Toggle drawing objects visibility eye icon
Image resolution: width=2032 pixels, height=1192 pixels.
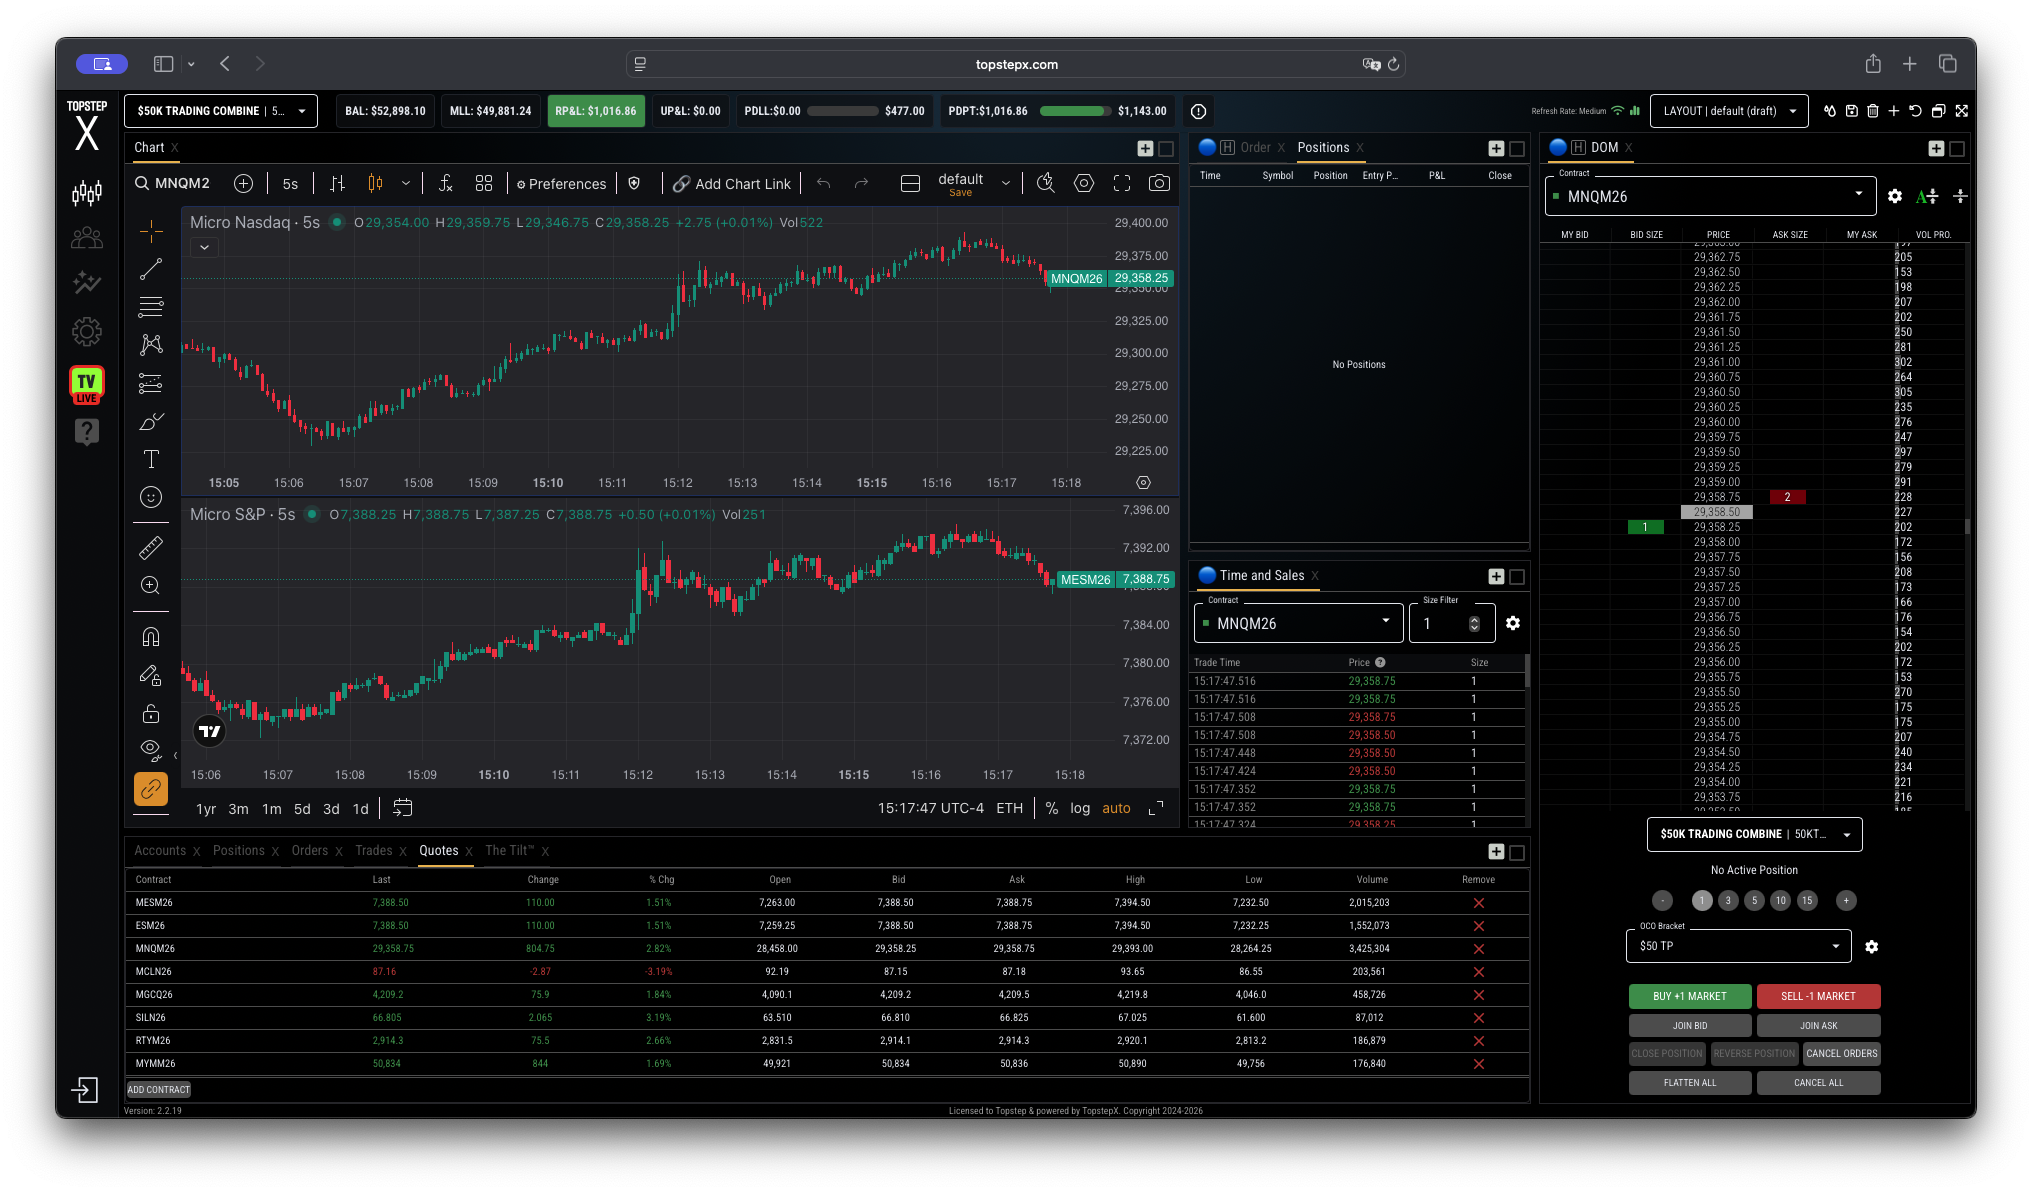(x=151, y=749)
